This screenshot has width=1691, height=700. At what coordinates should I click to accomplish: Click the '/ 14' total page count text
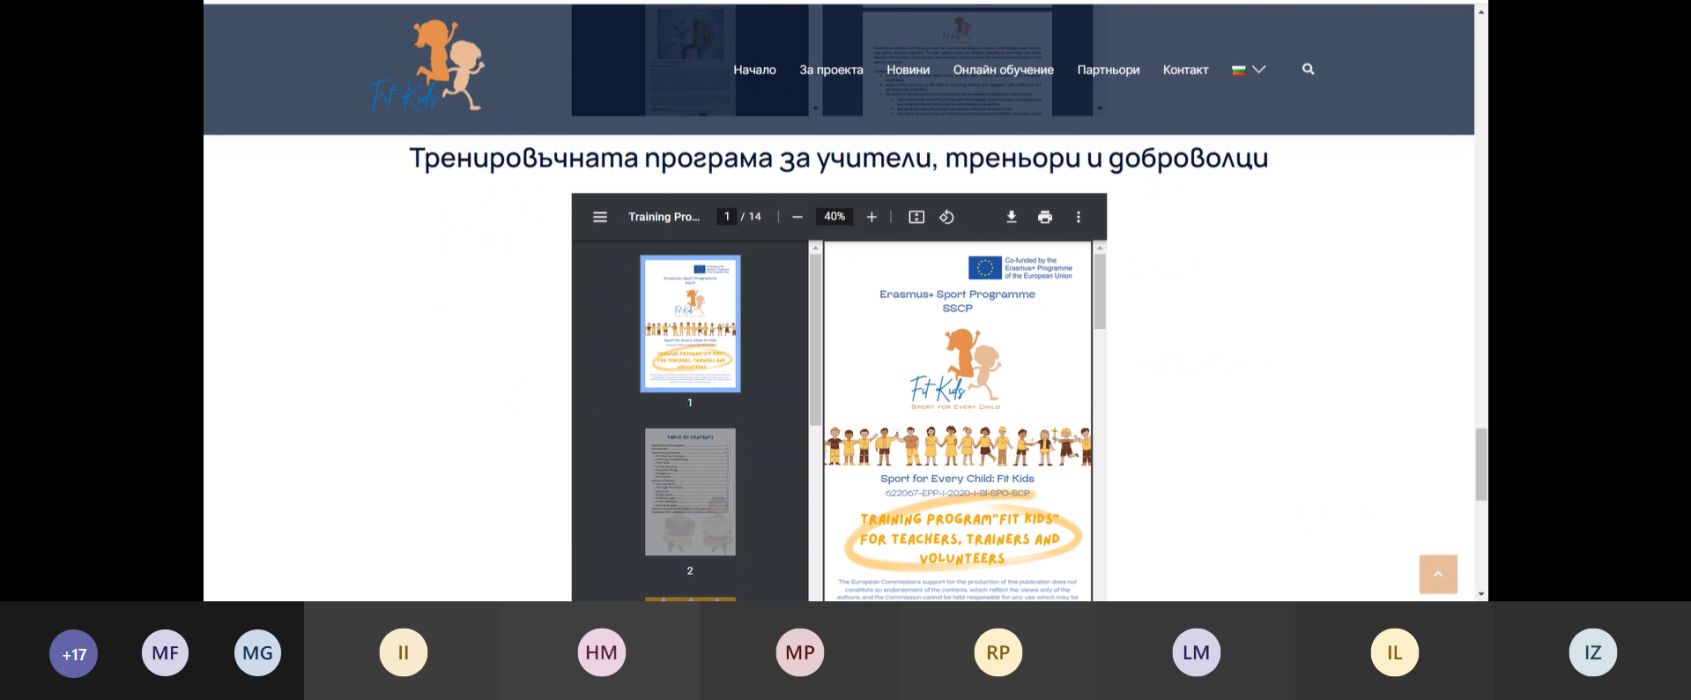(751, 217)
